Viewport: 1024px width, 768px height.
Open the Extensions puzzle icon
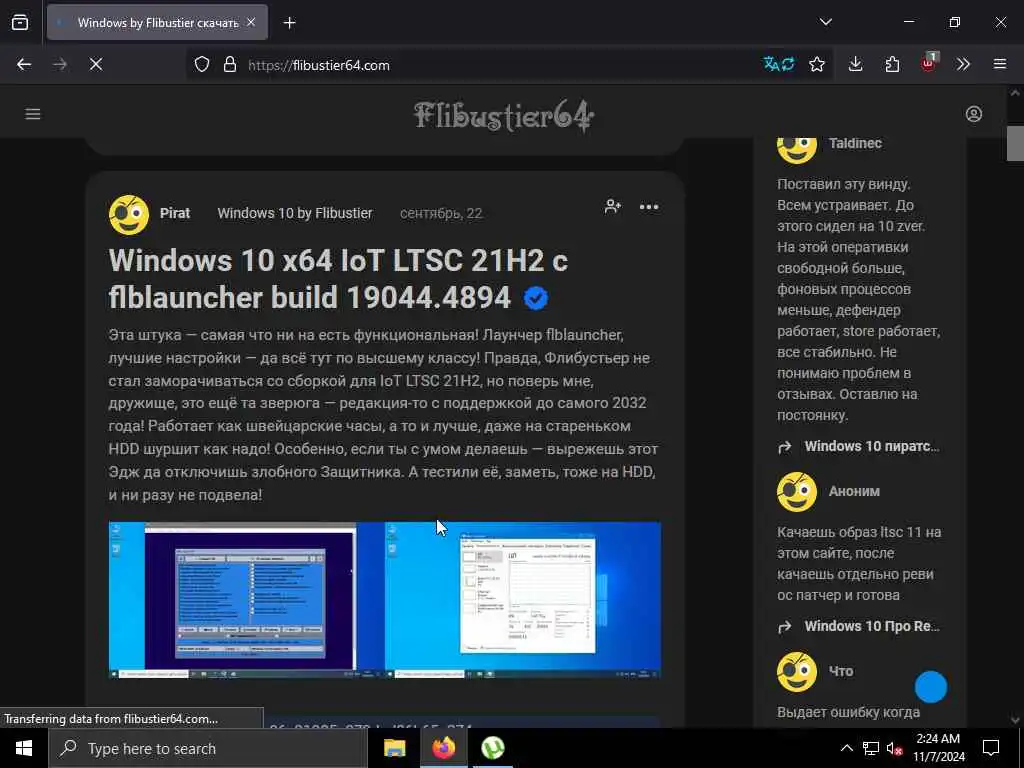pos(892,64)
